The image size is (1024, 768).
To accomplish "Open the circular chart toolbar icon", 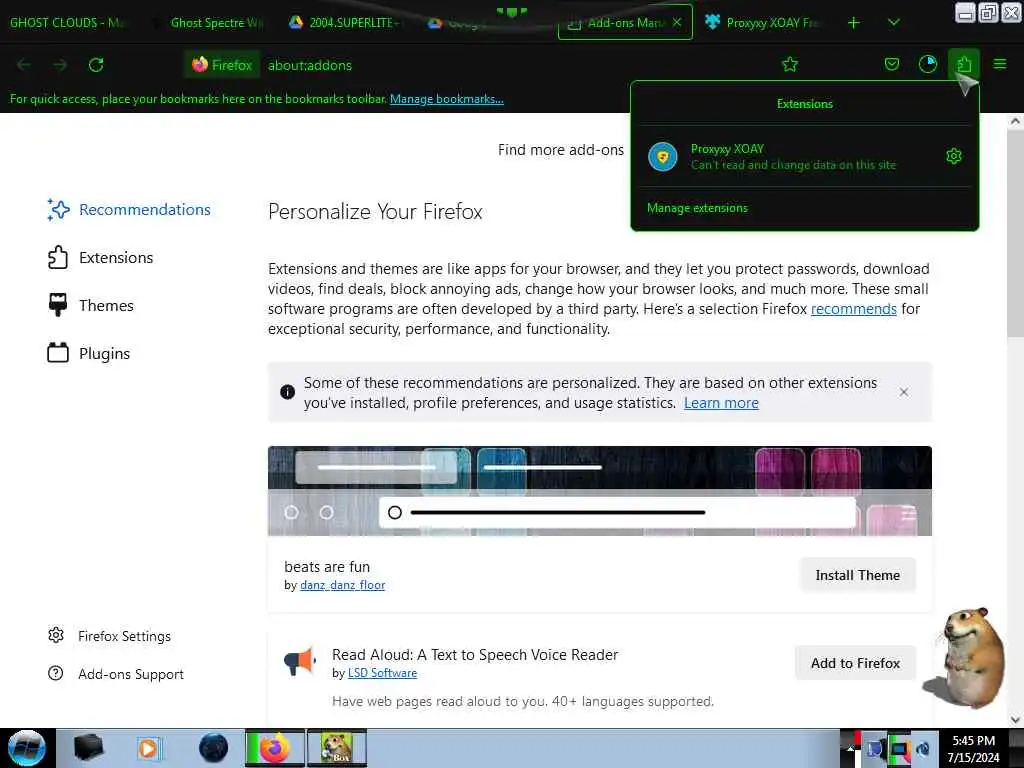I will point(927,64).
